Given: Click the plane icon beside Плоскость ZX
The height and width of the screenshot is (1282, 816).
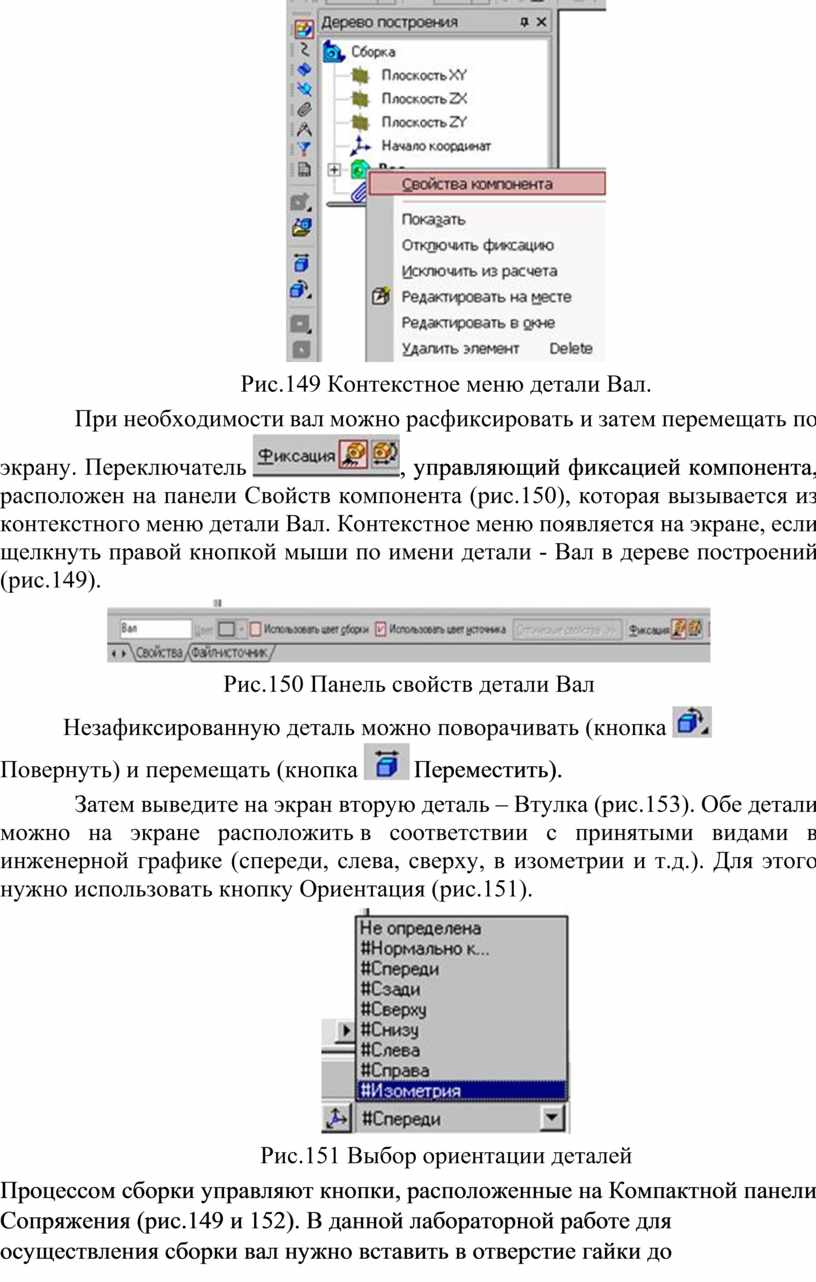Looking at the screenshot, I should pos(361,99).
